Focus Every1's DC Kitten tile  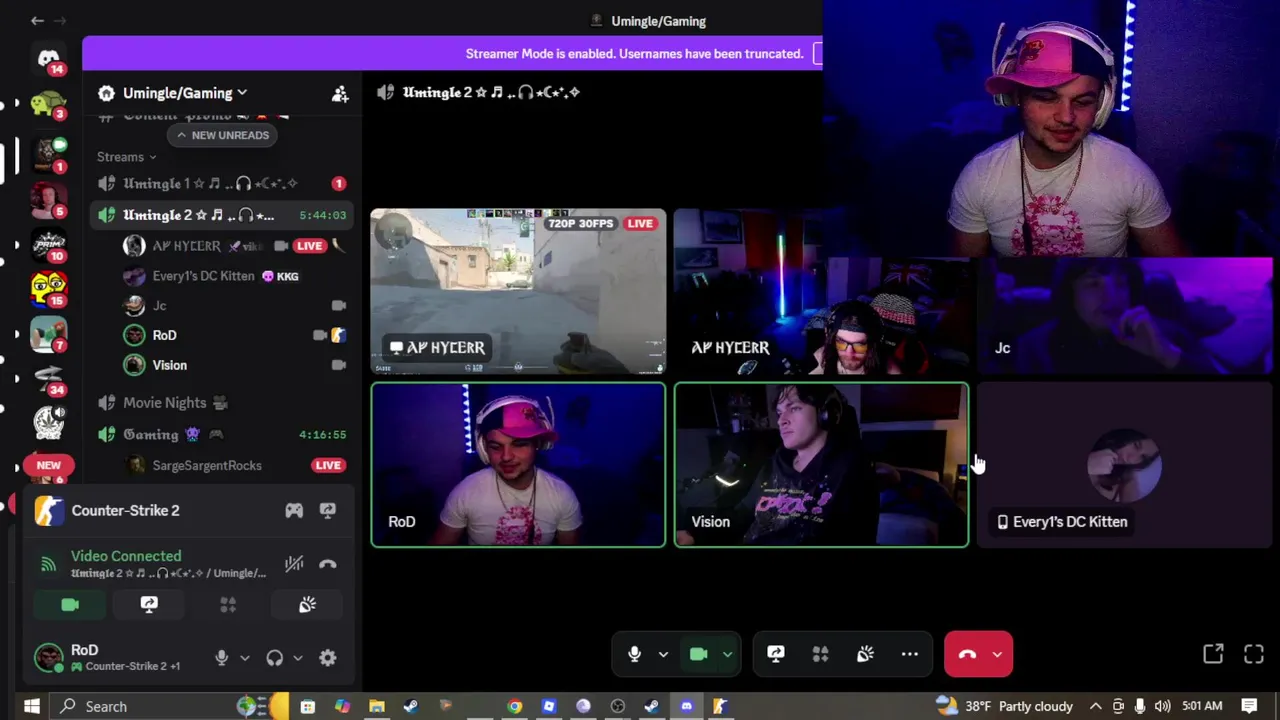(x=1125, y=465)
